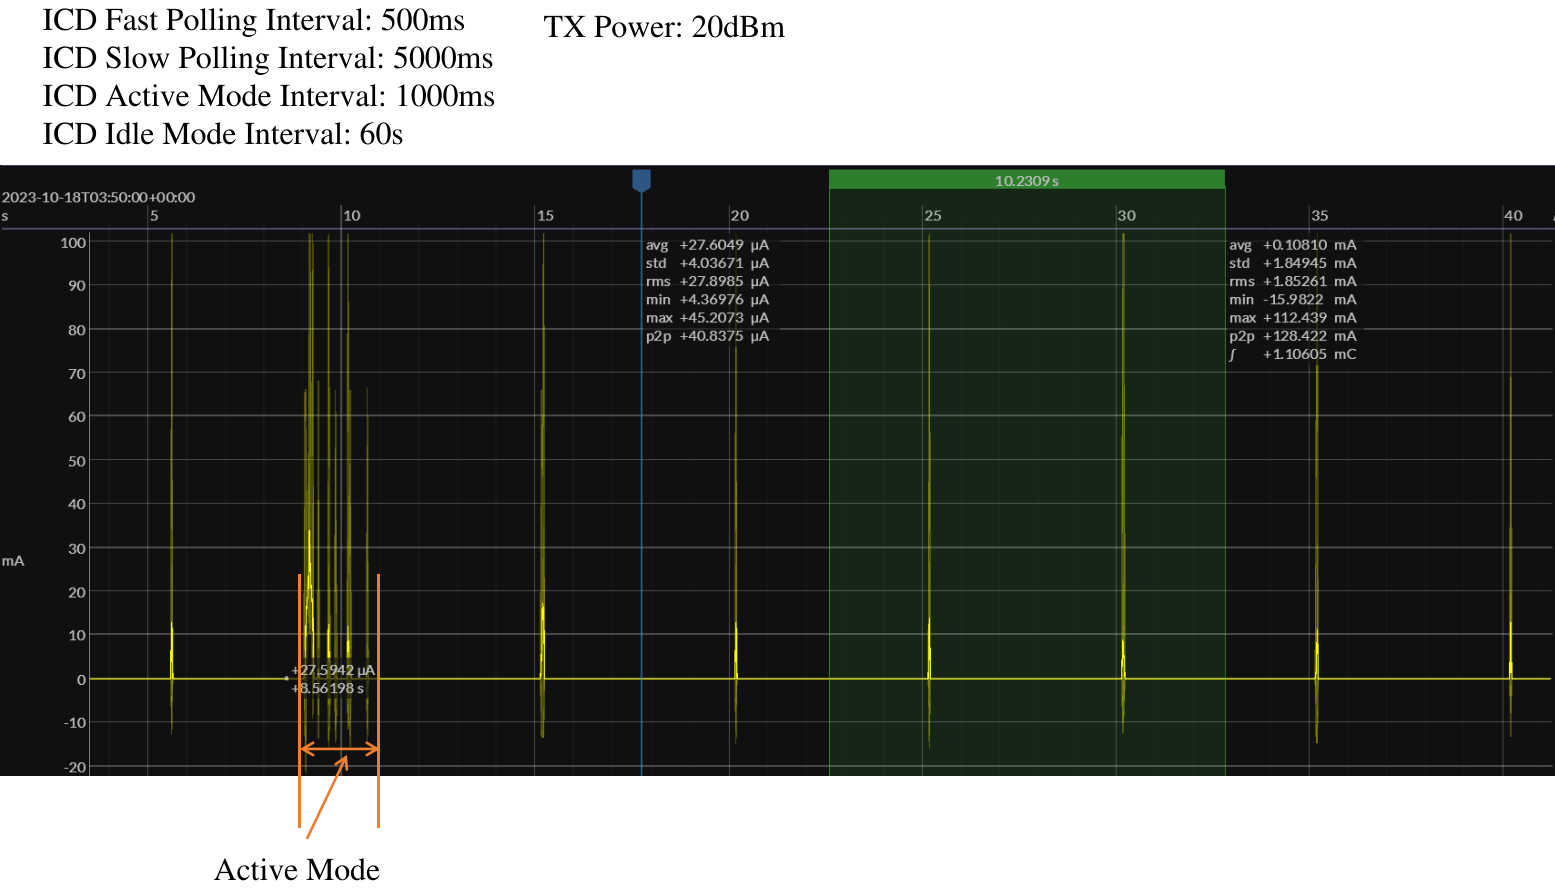Viewport: 1555px width, 895px height.
Task: Click the TX Power: 20dBm text
Action: [x=664, y=28]
